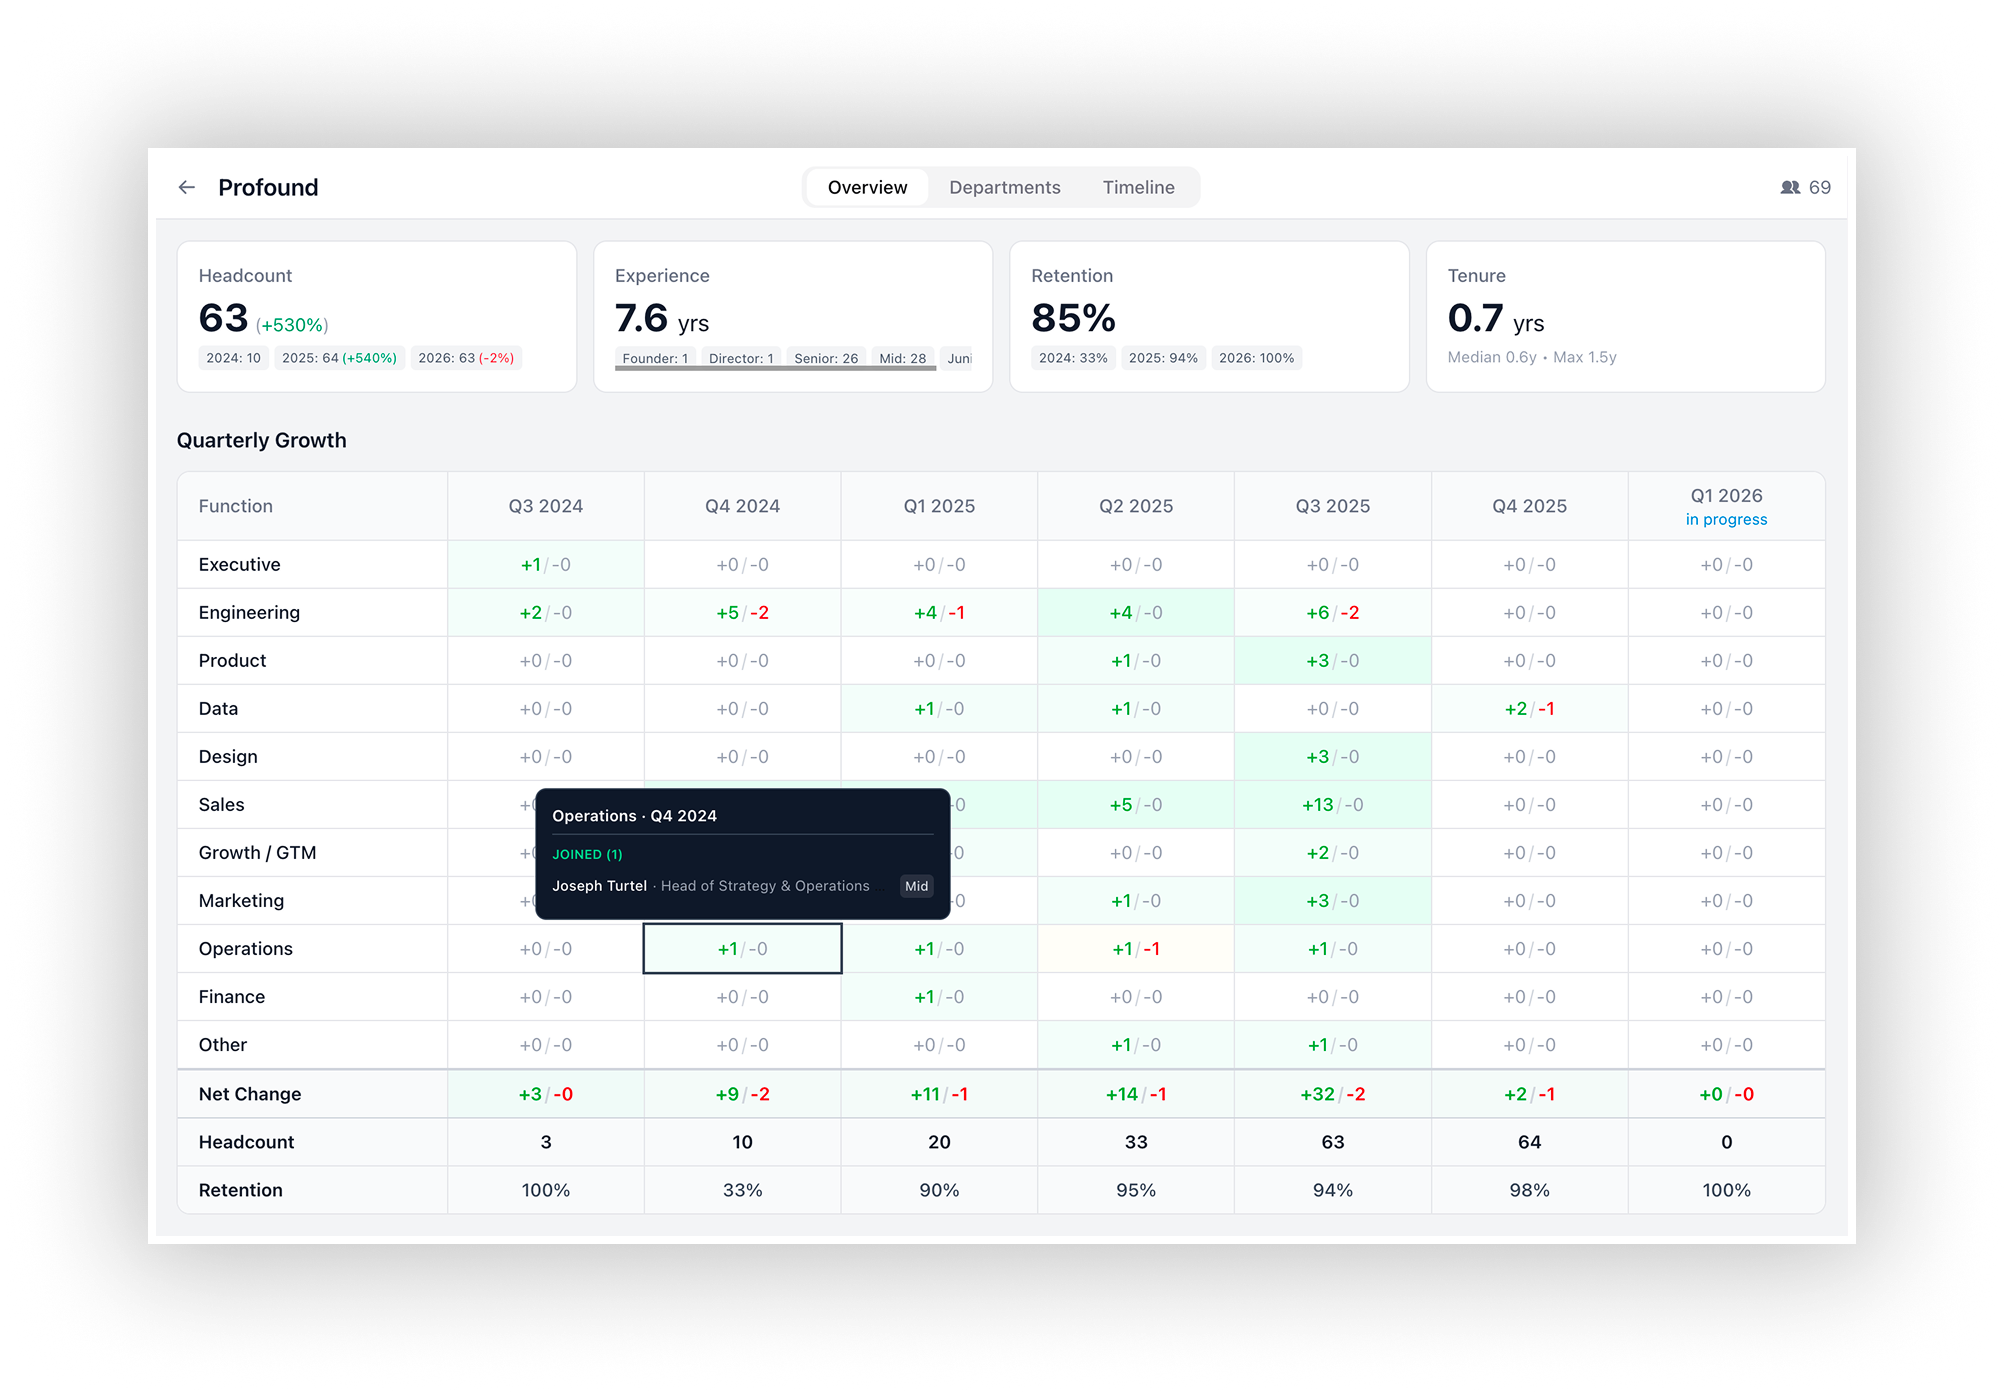Click the back arrow next to Profound
2004x1392 pixels.
(x=187, y=188)
